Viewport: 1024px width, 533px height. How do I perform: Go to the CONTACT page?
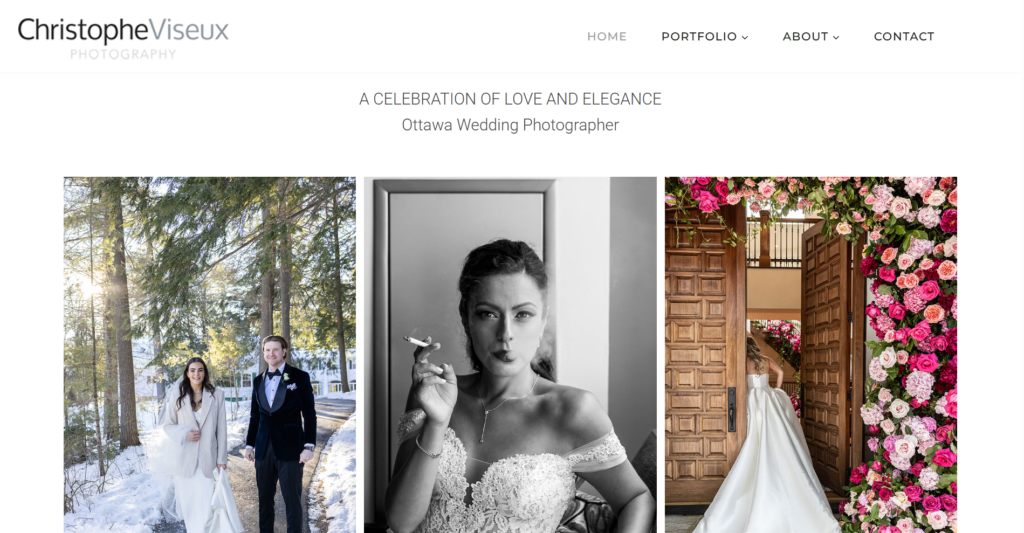pyautogui.click(x=904, y=37)
